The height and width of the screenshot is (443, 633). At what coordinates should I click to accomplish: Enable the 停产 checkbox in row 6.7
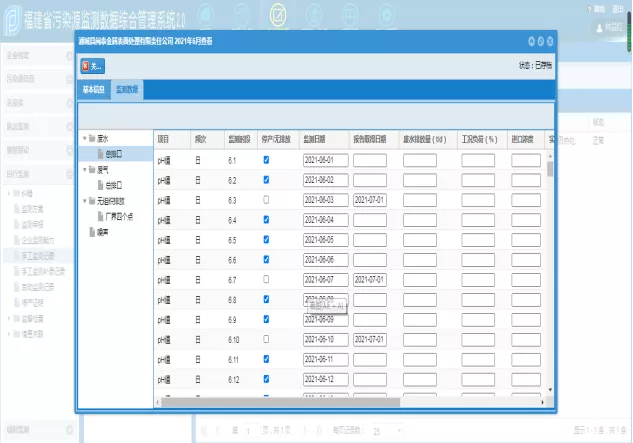click(266, 279)
